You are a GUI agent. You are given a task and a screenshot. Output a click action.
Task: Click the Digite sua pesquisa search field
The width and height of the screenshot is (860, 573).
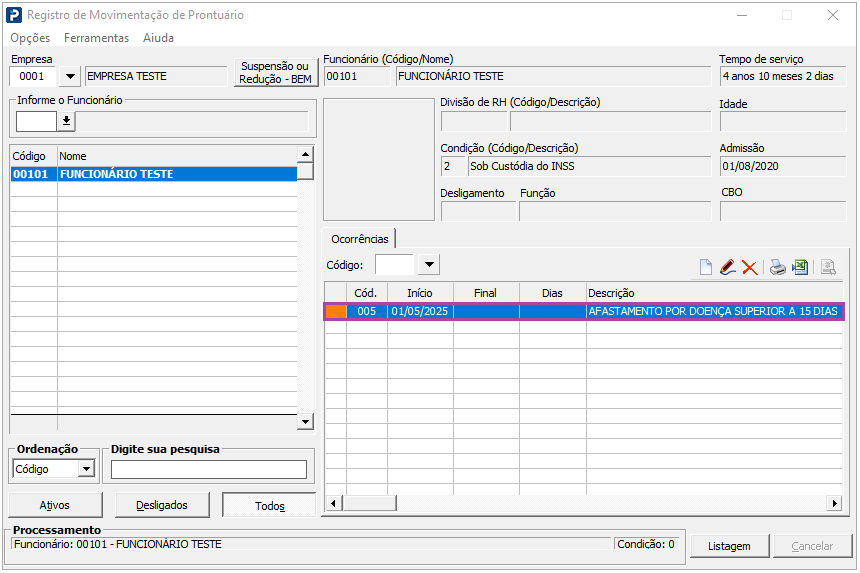208,469
